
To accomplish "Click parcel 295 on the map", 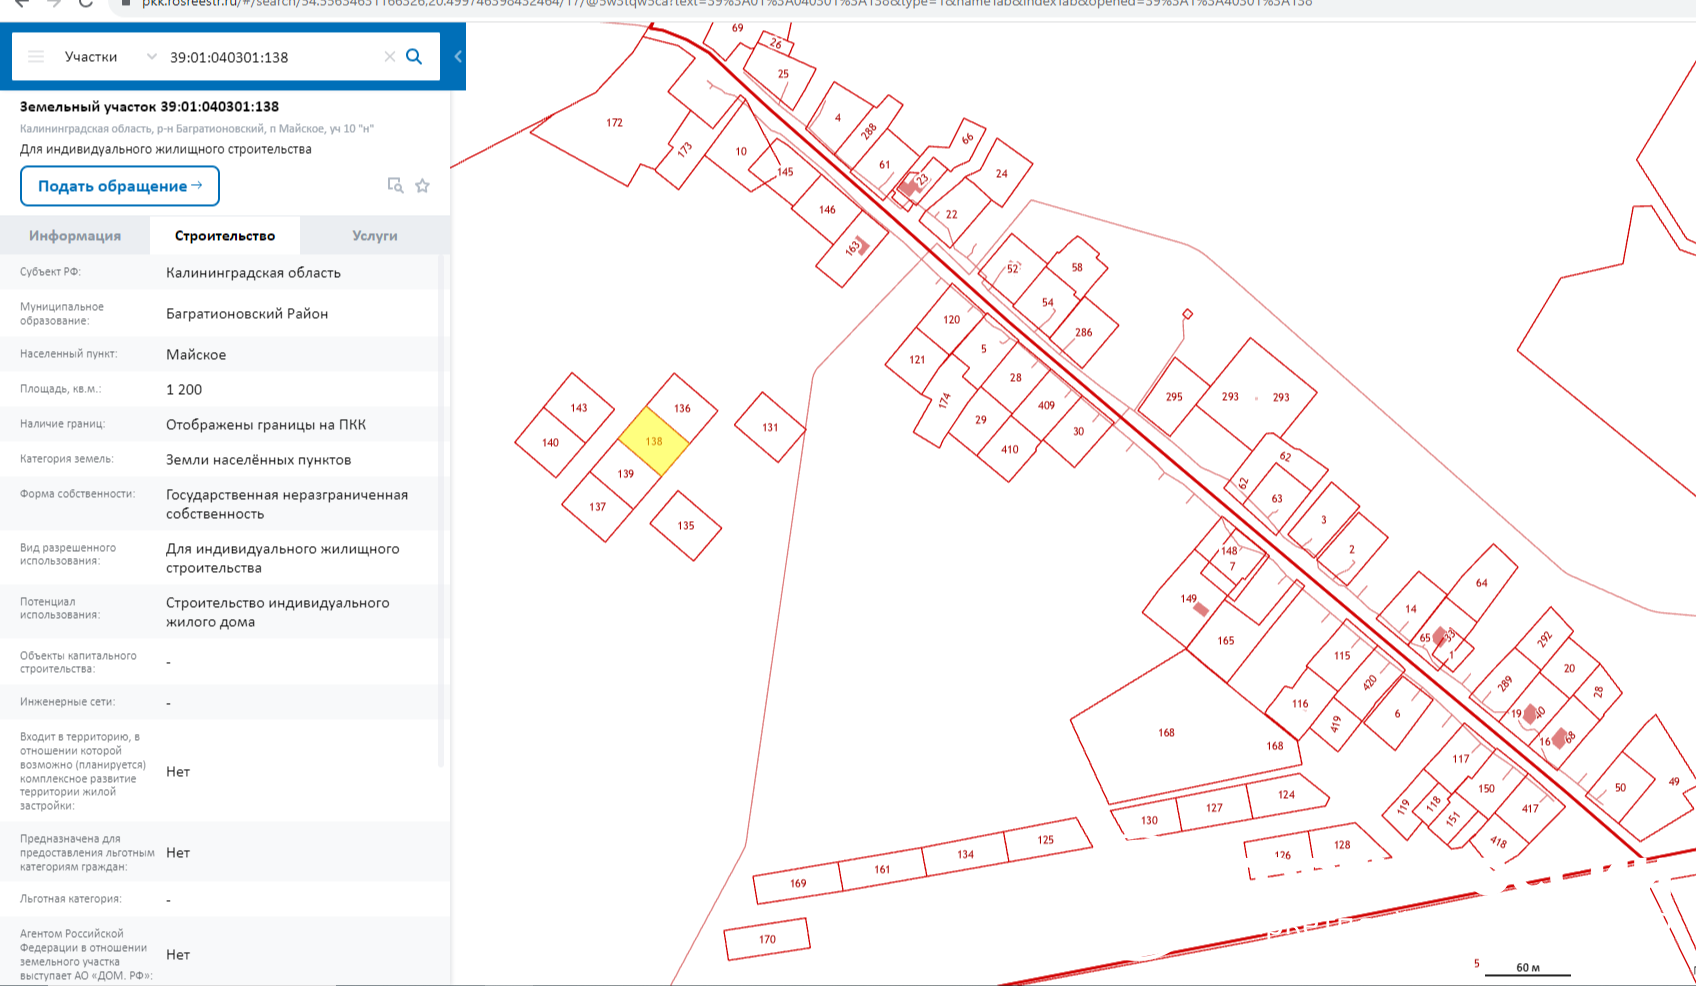I will [1174, 397].
